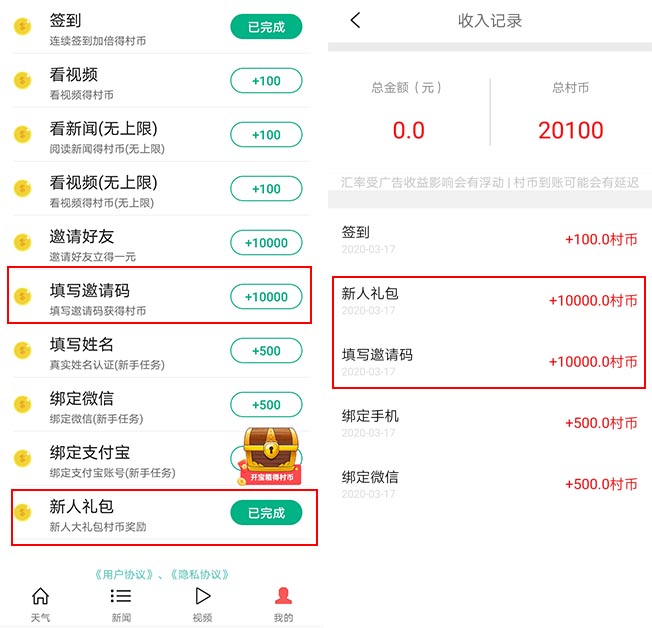Tap the 已完成 button for 新人礼包
652x628 pixels.
266,513
